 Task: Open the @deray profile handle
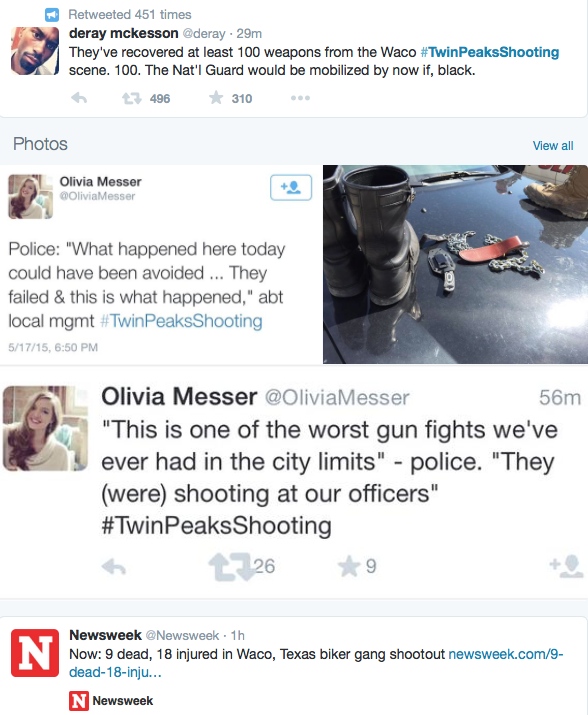(203, 34)
